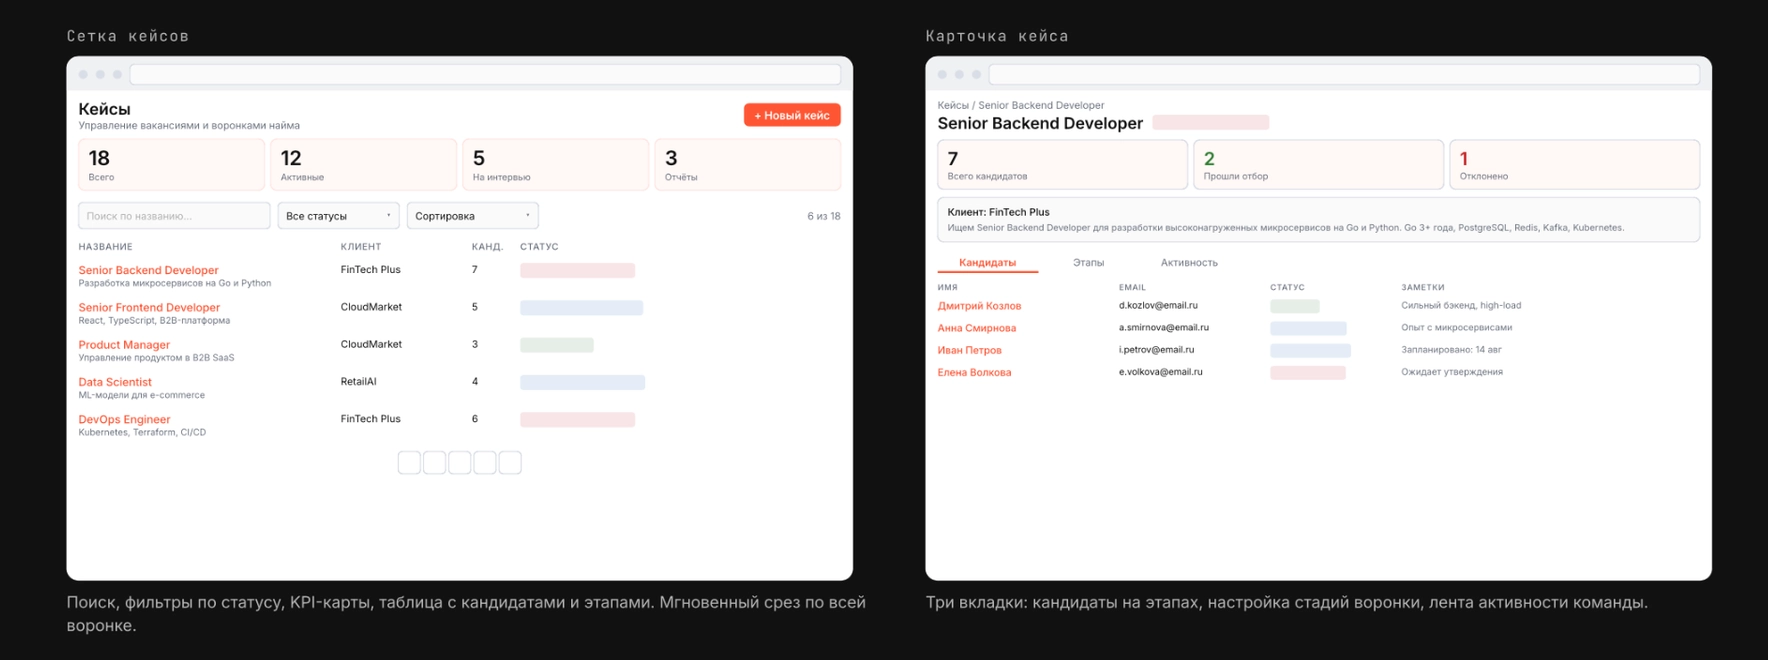Open candidate Анна Смирнова

pyautogui.click(x=976, y=328)
